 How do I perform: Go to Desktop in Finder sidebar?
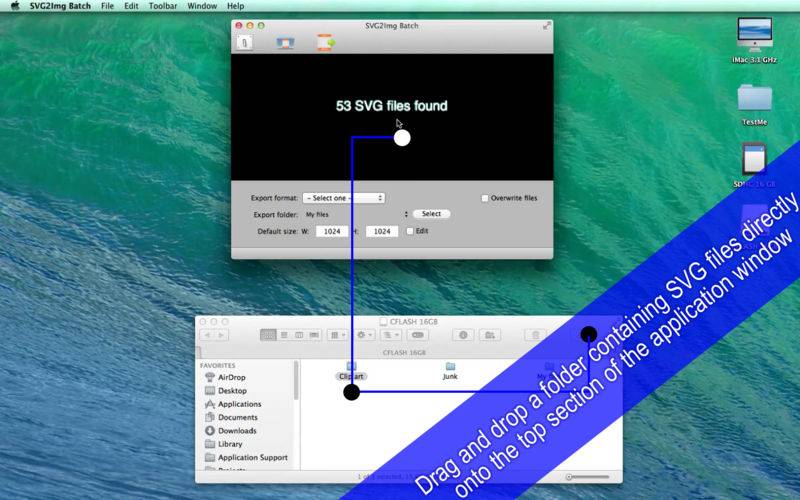coord(226,390)
